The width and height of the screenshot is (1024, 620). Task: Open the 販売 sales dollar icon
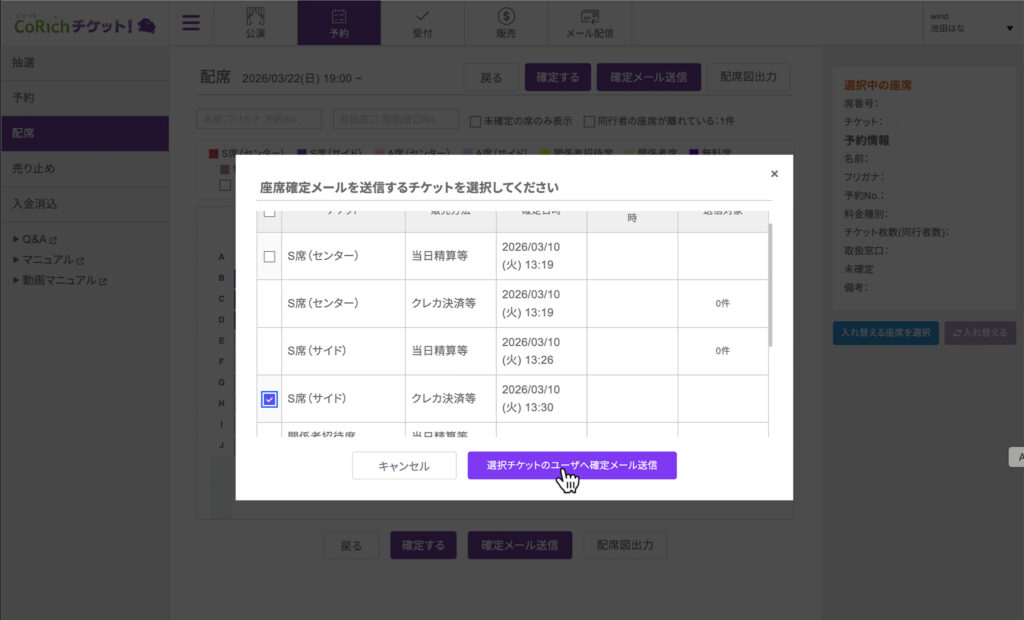coord(506,23)
